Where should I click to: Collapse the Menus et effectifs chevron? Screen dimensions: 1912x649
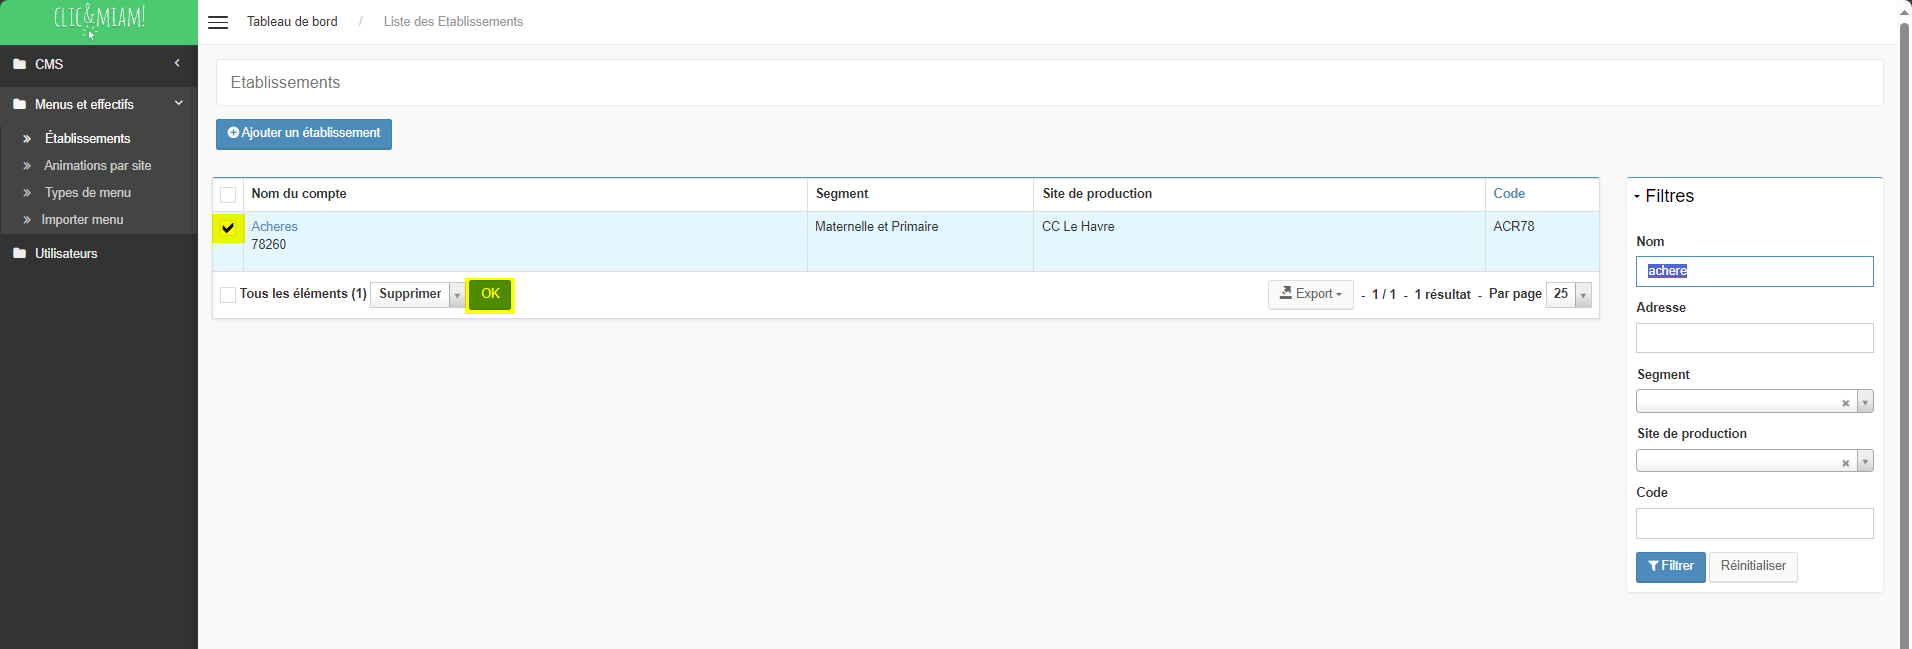(179, 103)
